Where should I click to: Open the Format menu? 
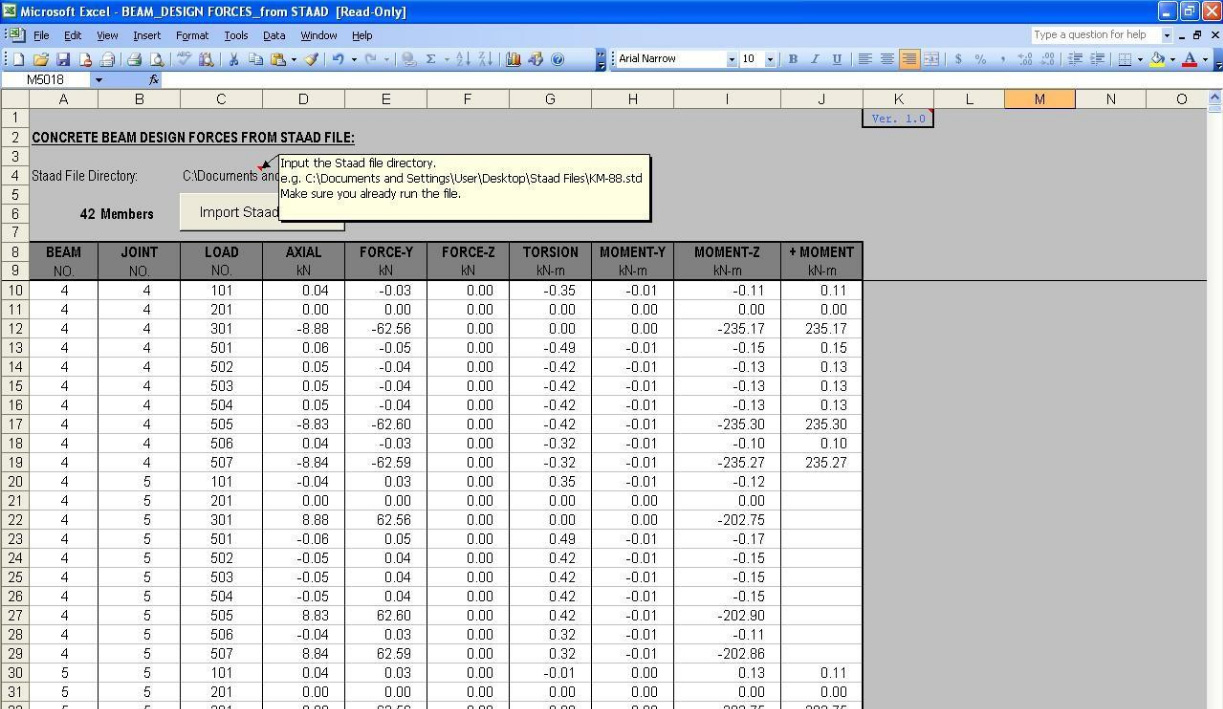[x=192, y=36]
